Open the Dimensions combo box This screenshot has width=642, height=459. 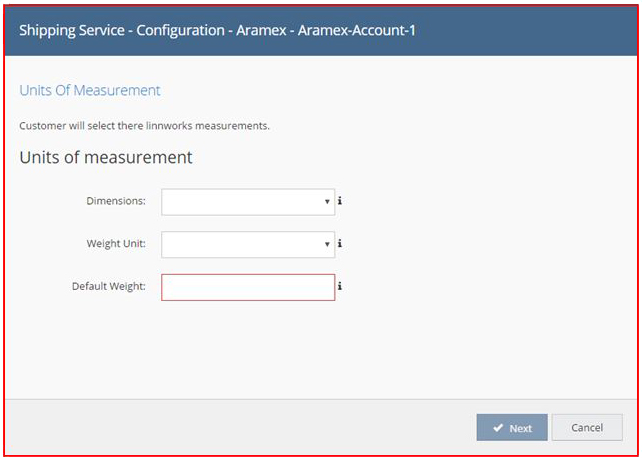pos(248,202)
